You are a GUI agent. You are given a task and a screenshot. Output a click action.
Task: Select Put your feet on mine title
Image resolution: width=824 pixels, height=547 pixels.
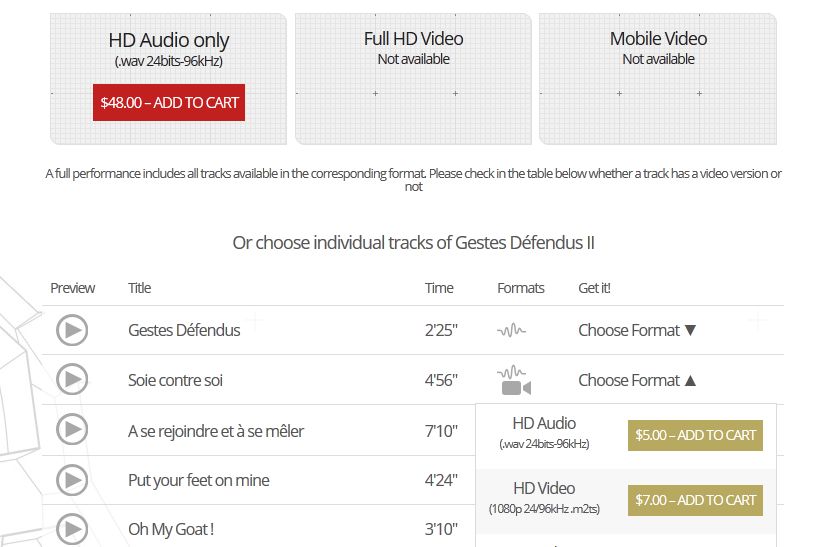click(198, 480)
